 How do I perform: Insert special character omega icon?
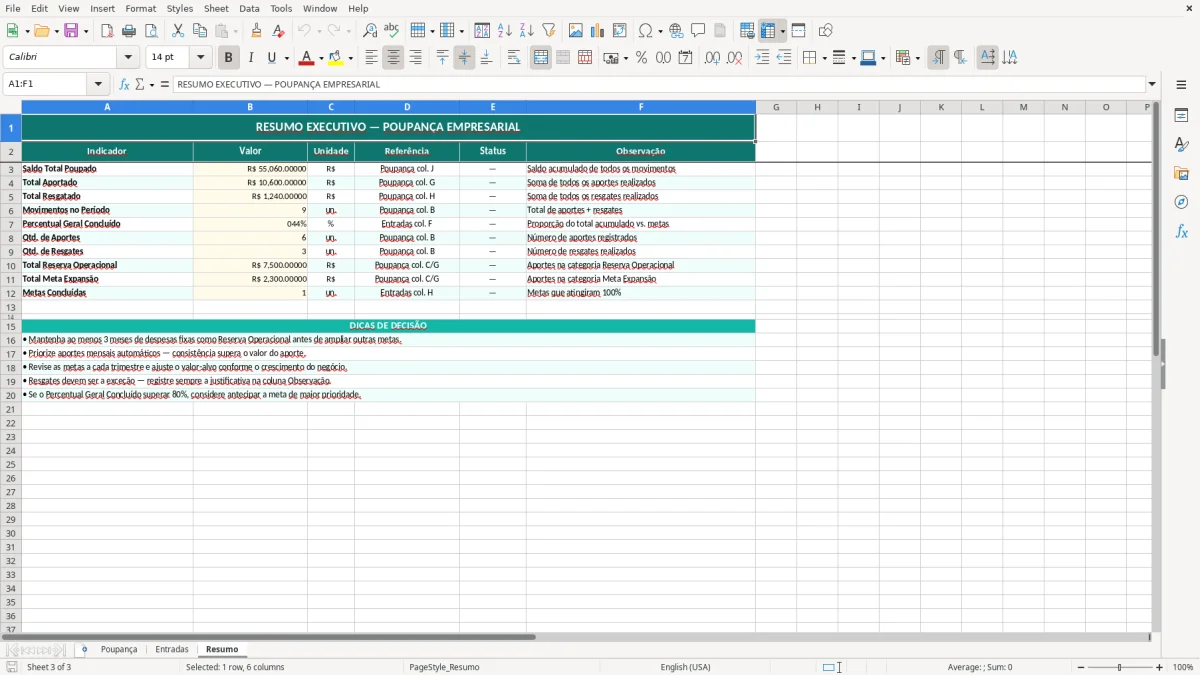pos(646,31)
